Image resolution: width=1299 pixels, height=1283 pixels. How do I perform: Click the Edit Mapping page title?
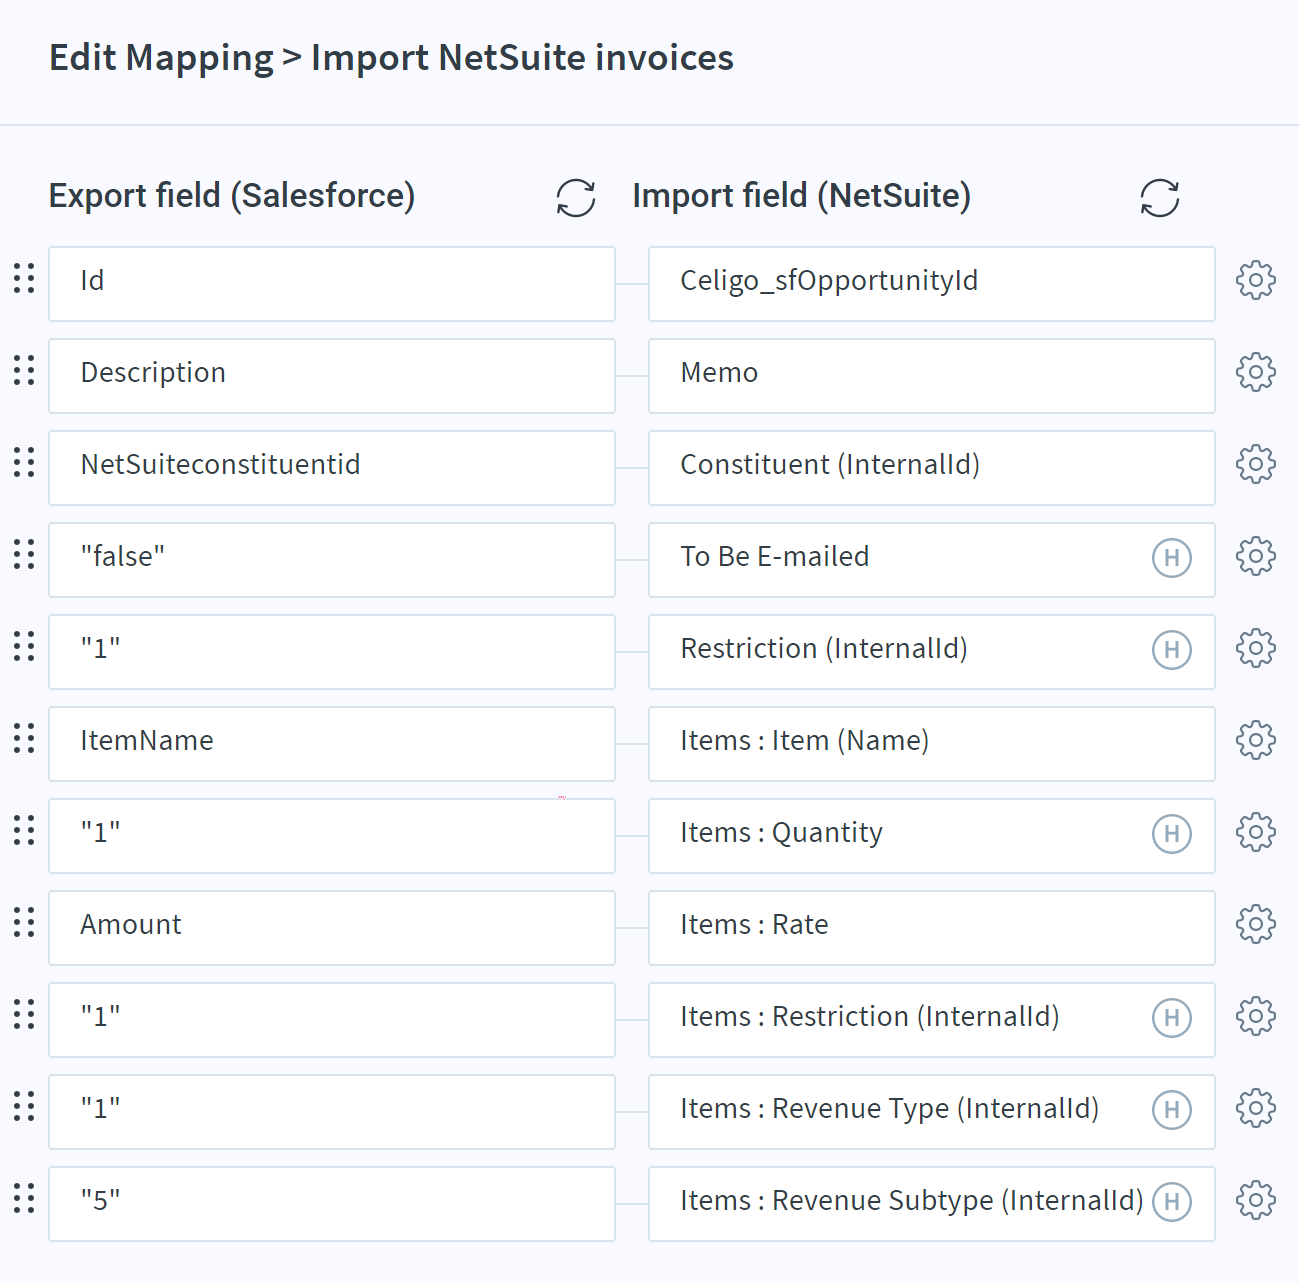391,58
